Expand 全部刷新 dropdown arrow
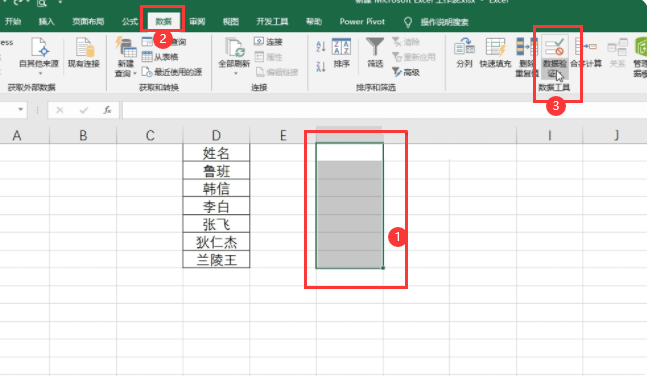Viewport: 647px width, 376px height. [x=236, y=73]
